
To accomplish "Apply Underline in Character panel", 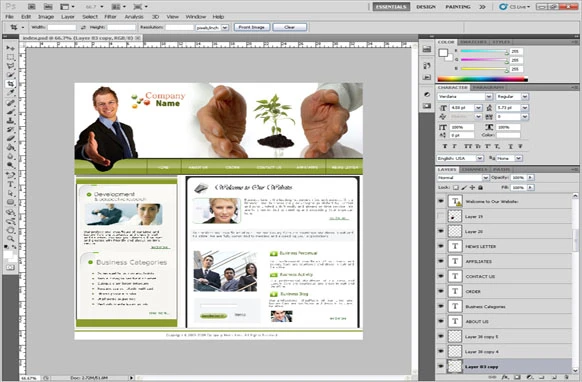I will [511, 146].
